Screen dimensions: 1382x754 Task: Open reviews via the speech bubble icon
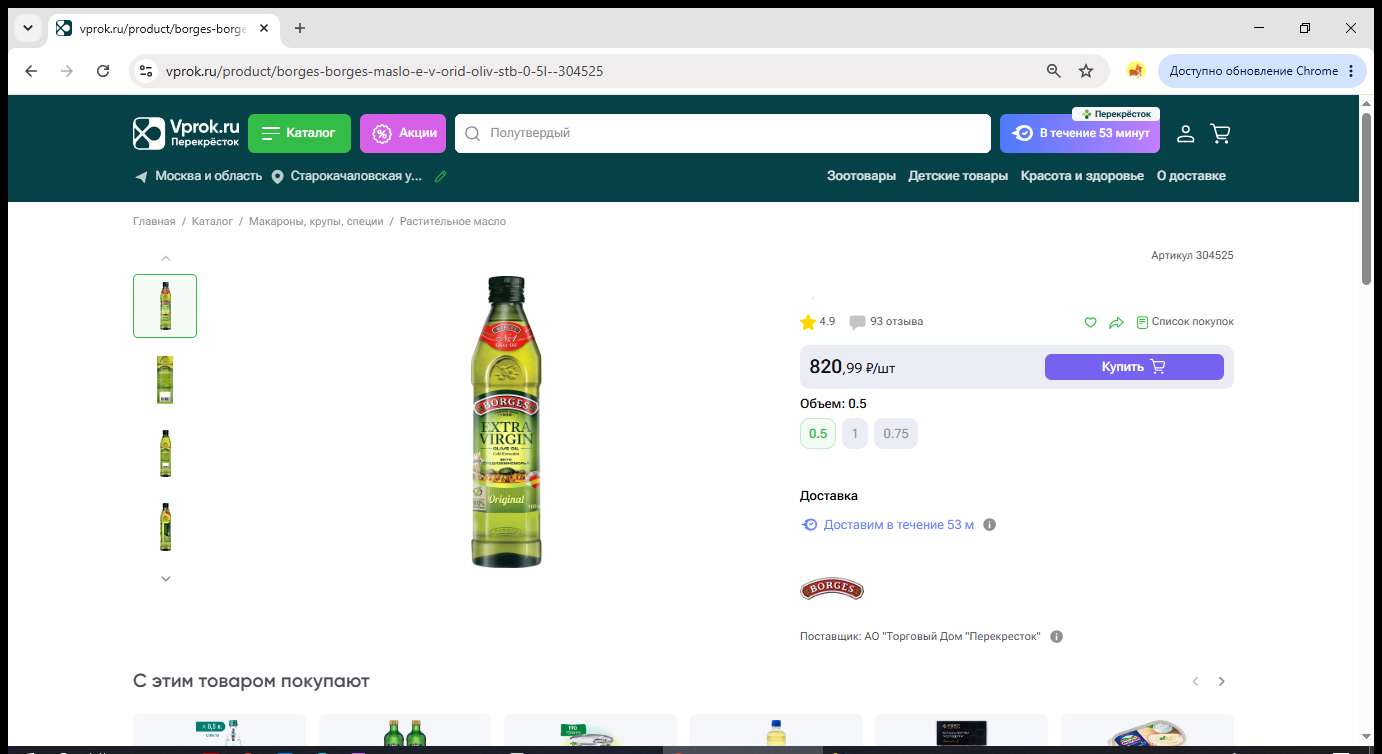coord(857,322)
